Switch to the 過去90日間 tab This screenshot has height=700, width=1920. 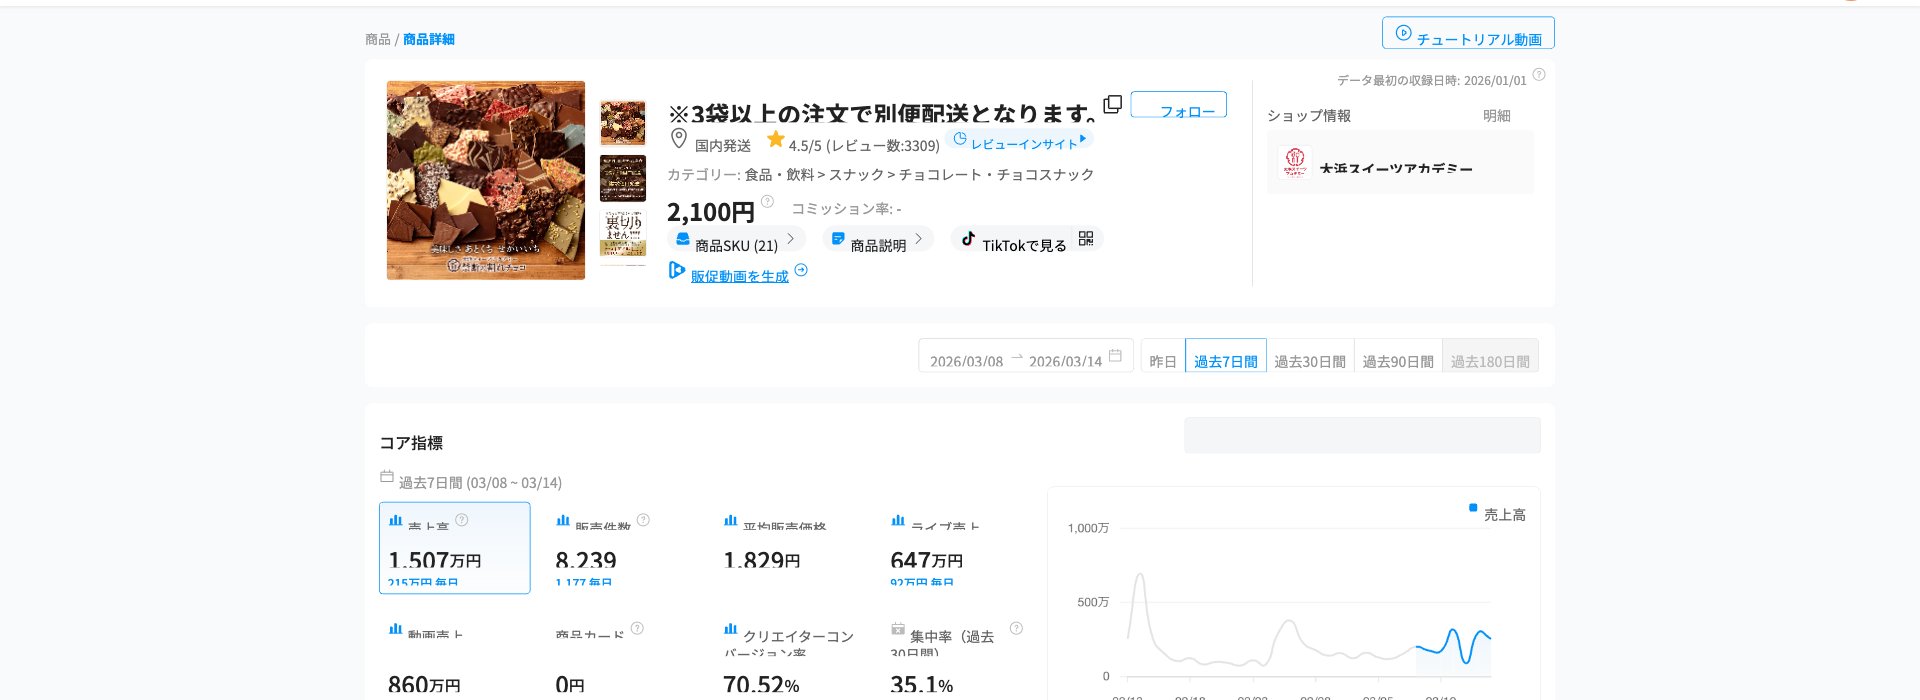coord(1398,356)
